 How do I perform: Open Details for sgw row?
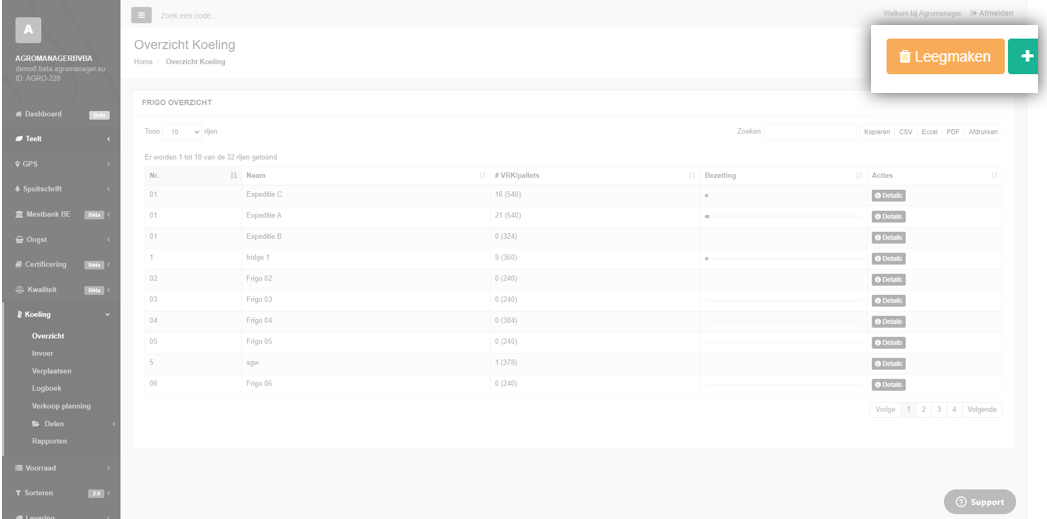coord(888,363)
